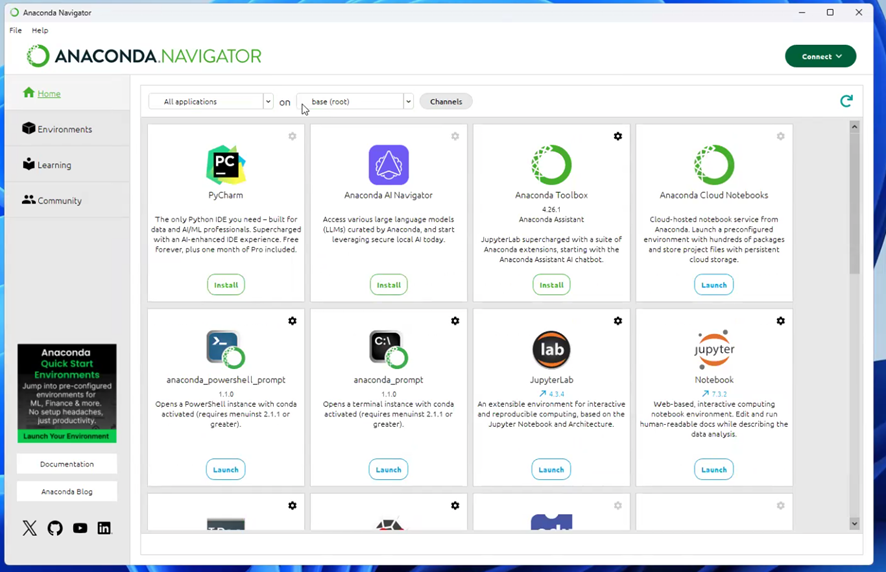886x572 pixels.
Task: Open gear options on first partially visible bottom card
Action: coord(292,505)
